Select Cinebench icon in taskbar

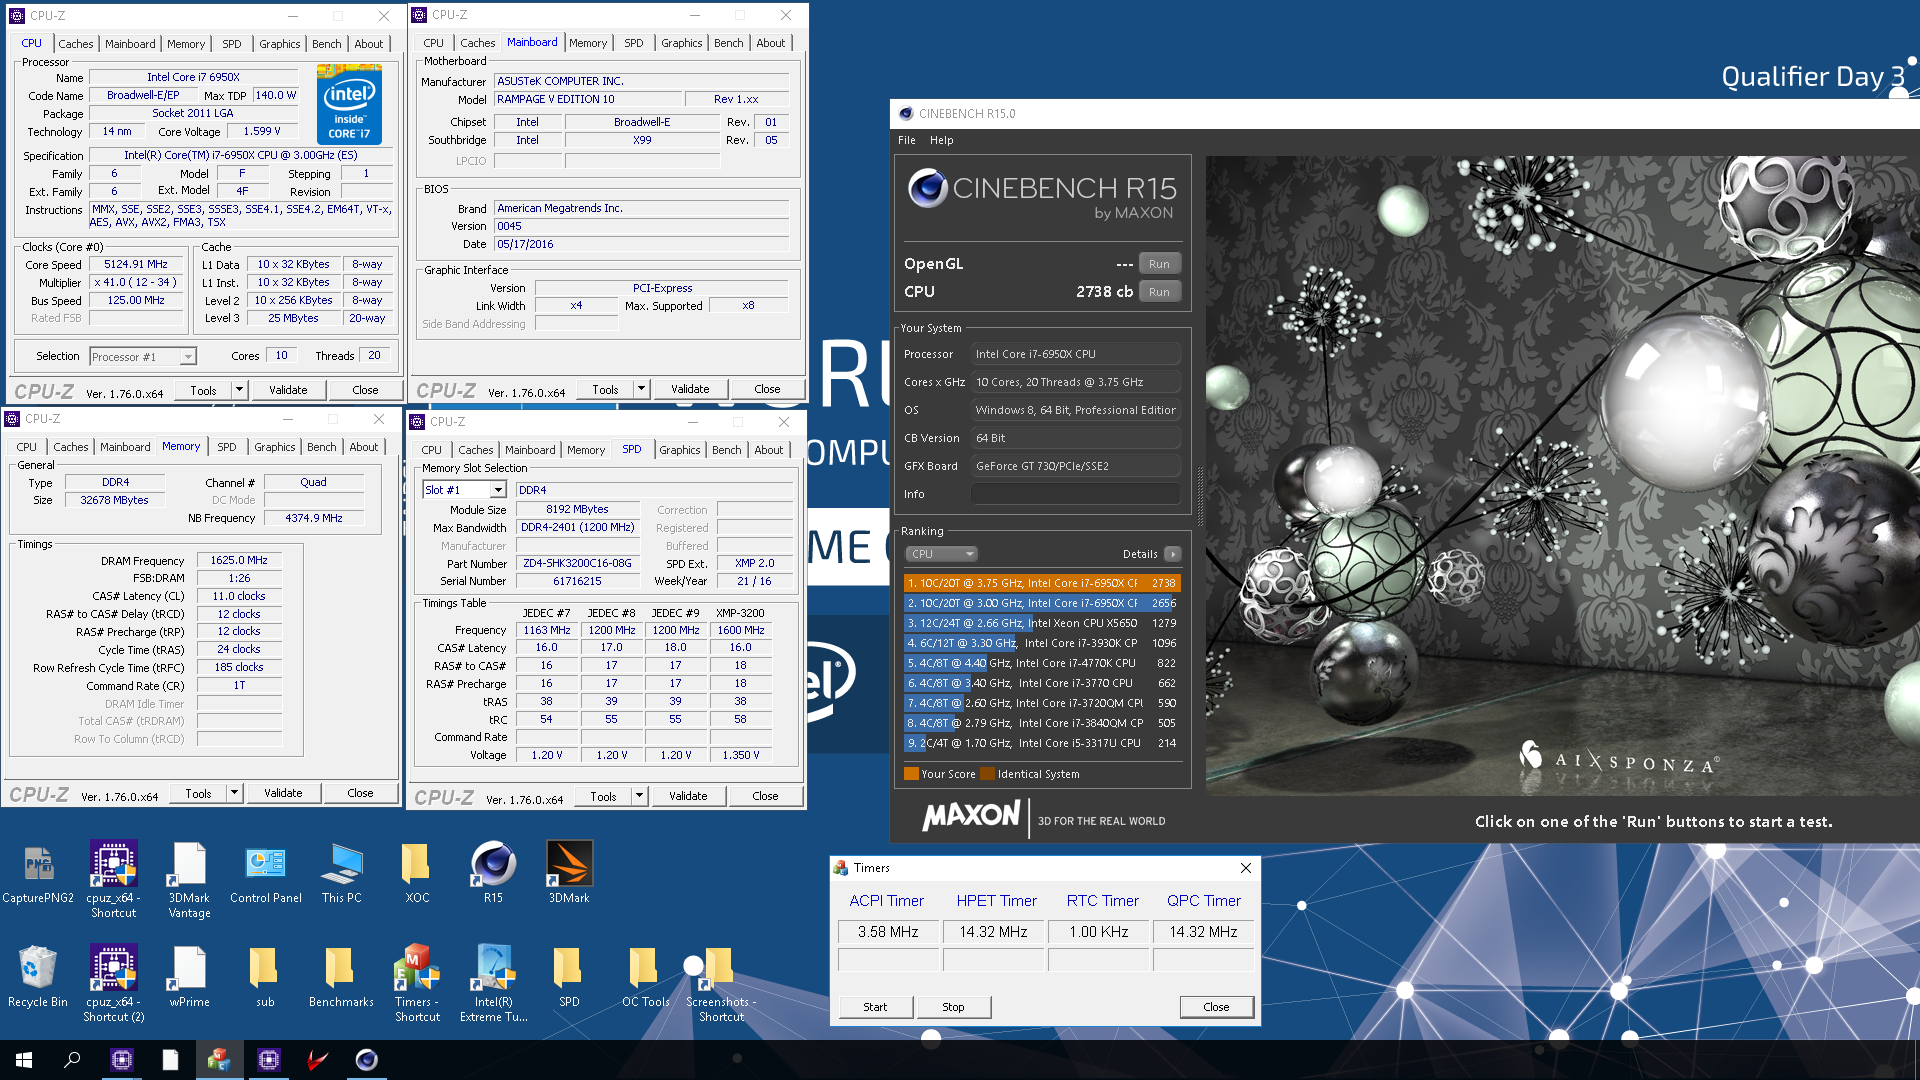click(367, 1060)
